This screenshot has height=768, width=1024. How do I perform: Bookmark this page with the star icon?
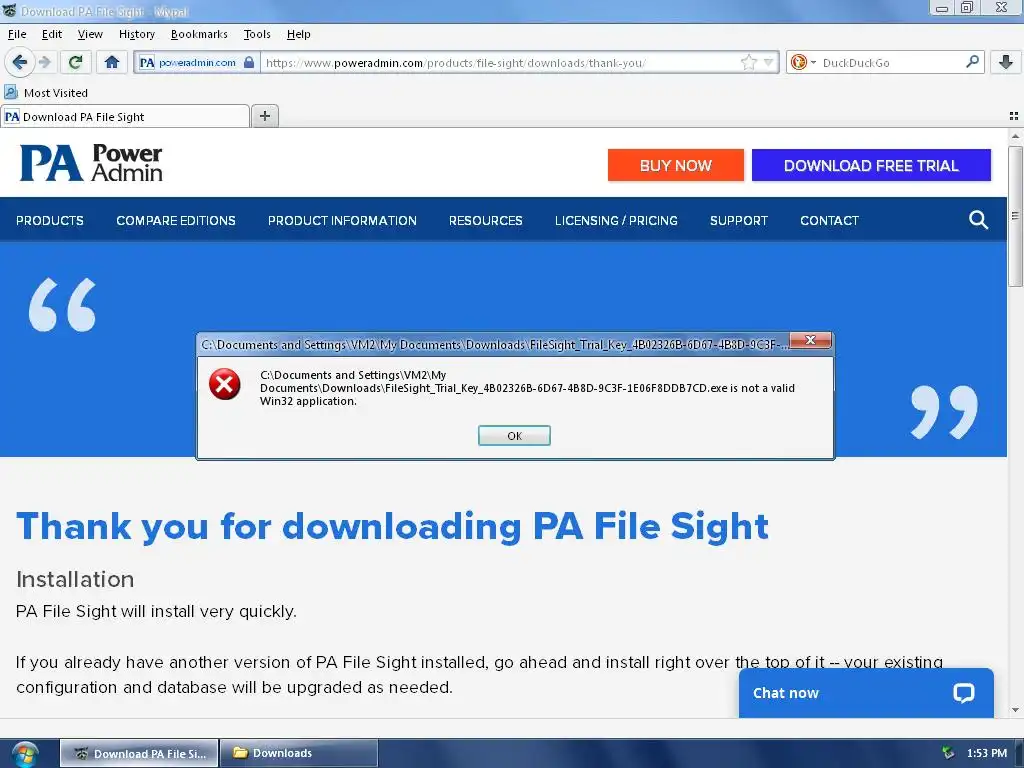[x=748, y=62]
